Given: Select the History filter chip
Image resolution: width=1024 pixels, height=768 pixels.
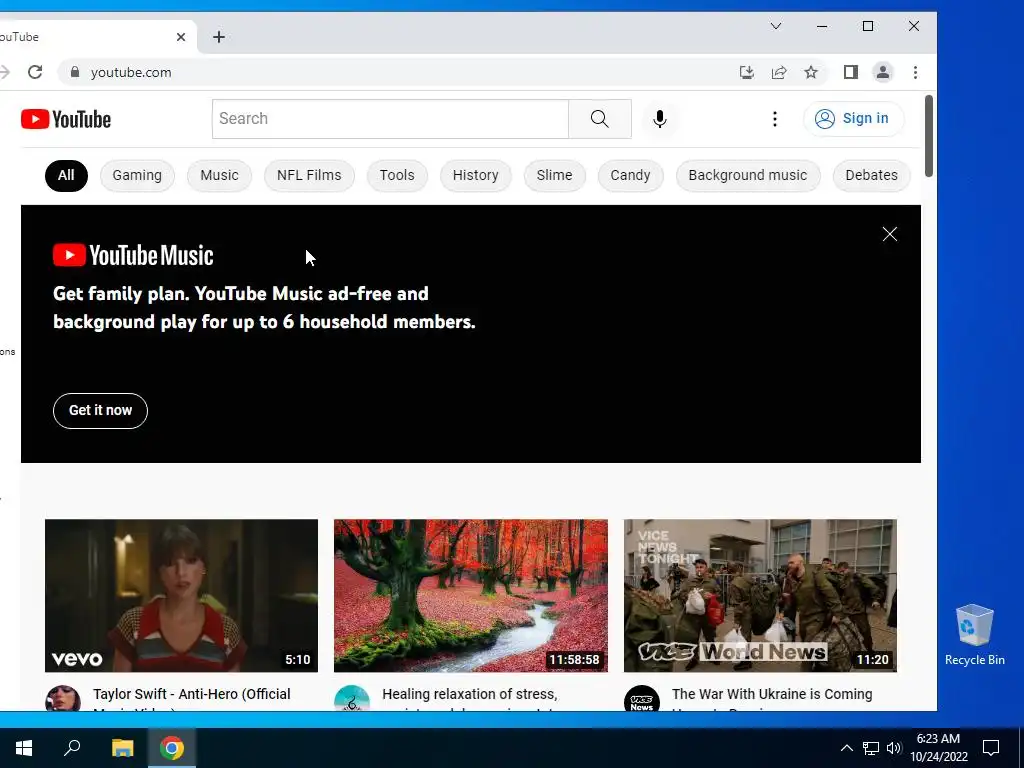Looking at the screenshot, I should (475, 176).
